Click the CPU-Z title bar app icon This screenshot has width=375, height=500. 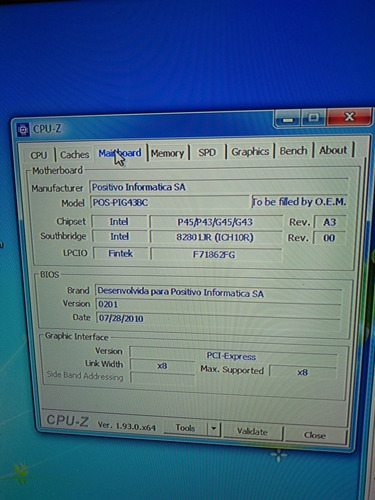pyautogui.click(x=23, y=130)
